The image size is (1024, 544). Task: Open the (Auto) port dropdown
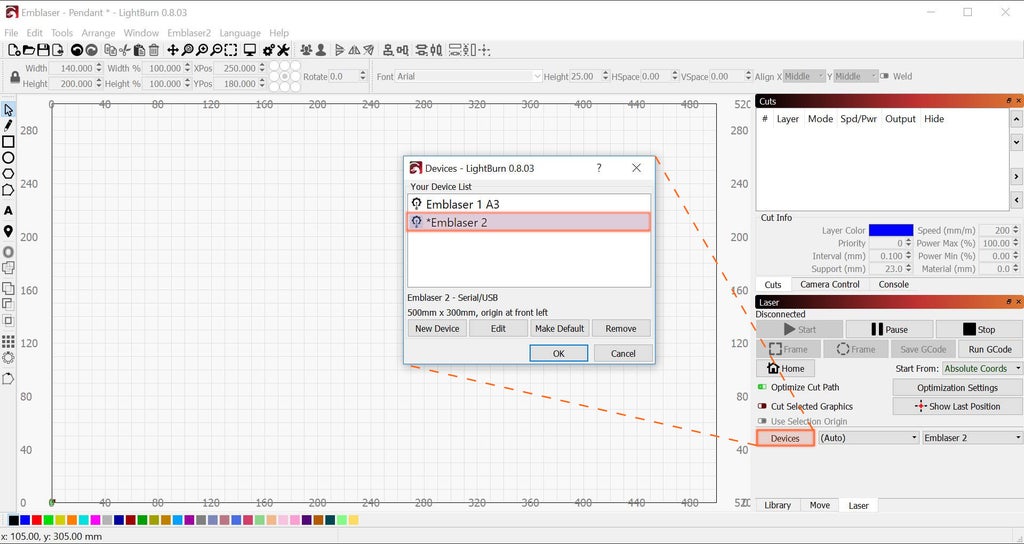pos(869,438)
